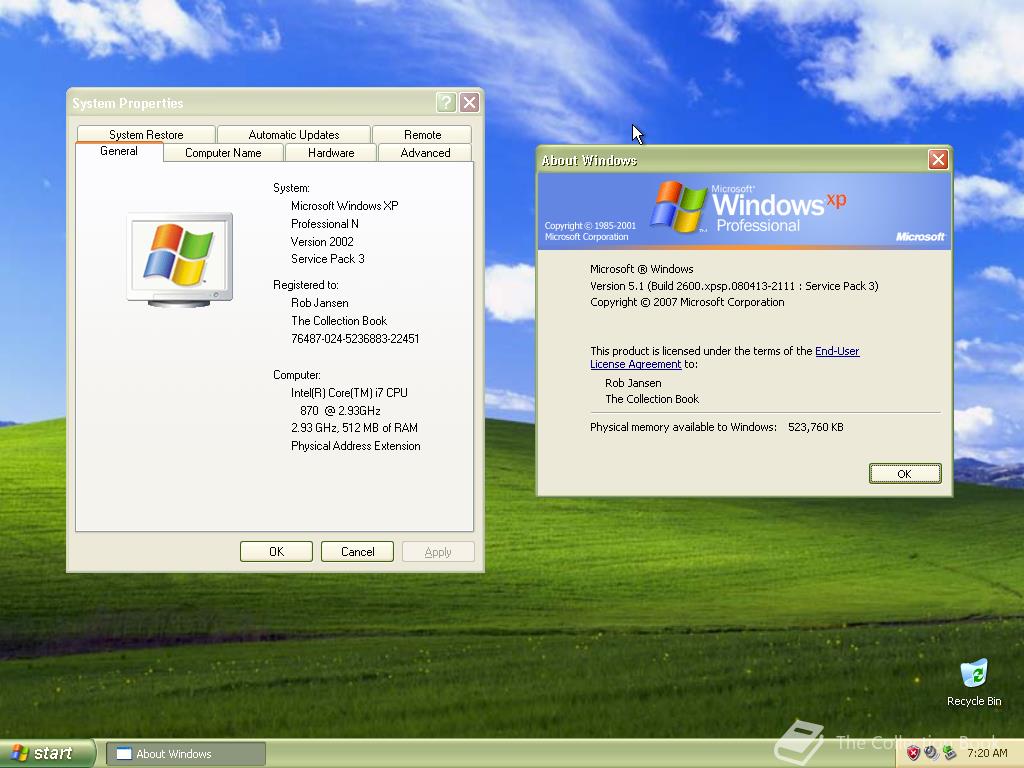This screenshot has width=1024, height=768.
Task: Click the '870 @ 2.93GHz' text
Action: [x=340, y=411]
